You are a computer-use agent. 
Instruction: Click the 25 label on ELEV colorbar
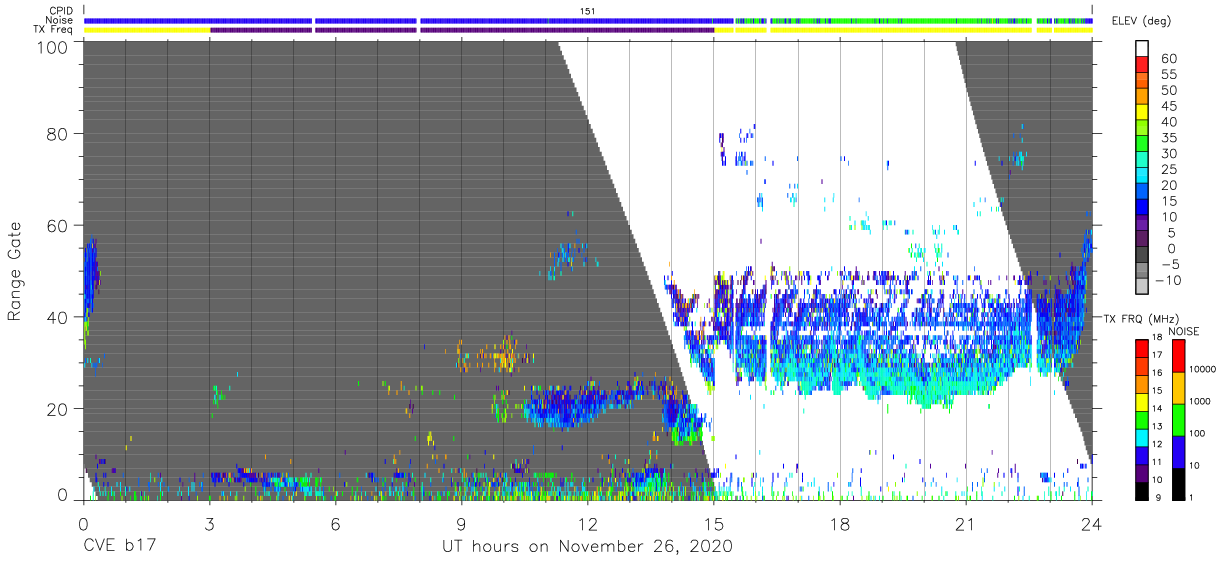click(1168, 169)
